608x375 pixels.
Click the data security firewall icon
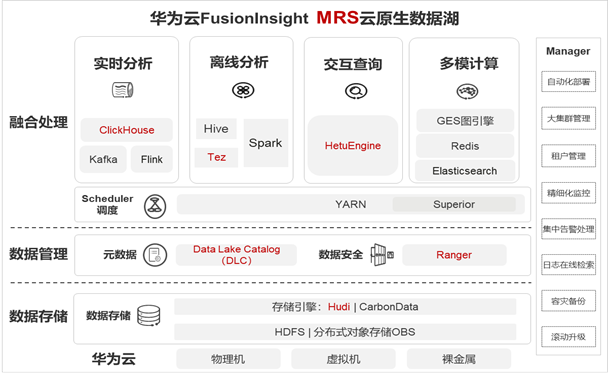coord(382,255)
